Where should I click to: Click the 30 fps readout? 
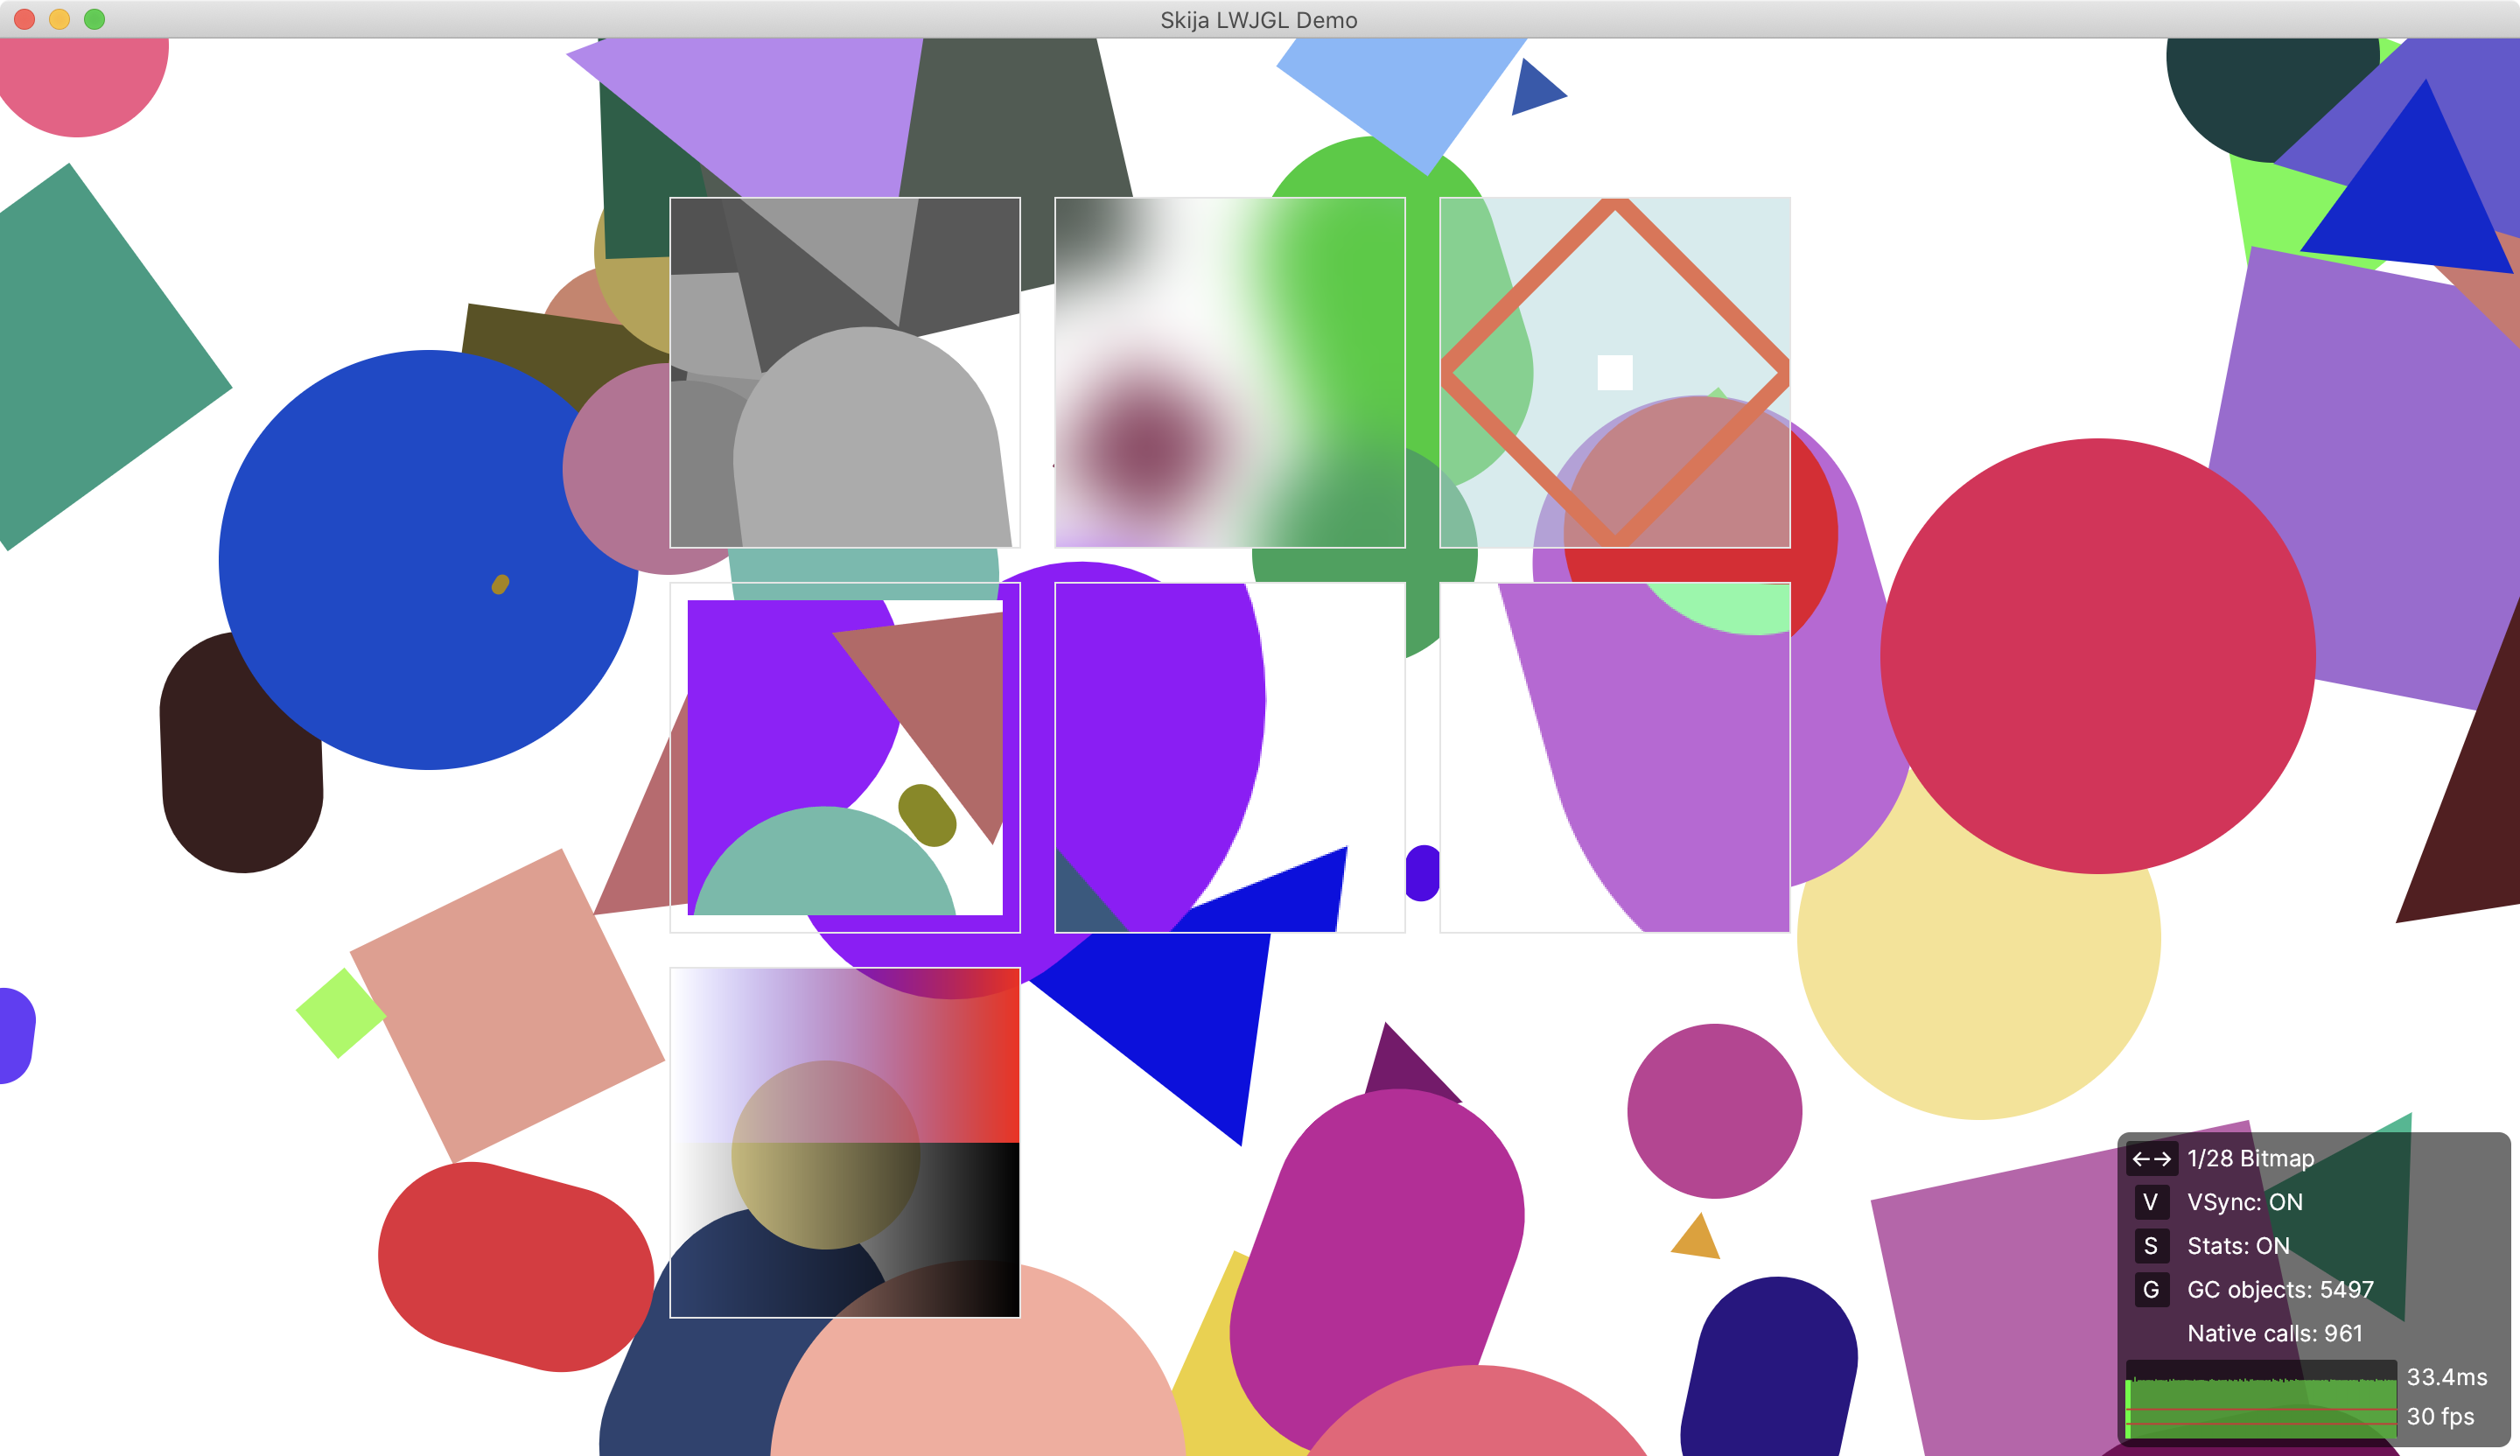pyautogui.click(x=2439, y=1416)
